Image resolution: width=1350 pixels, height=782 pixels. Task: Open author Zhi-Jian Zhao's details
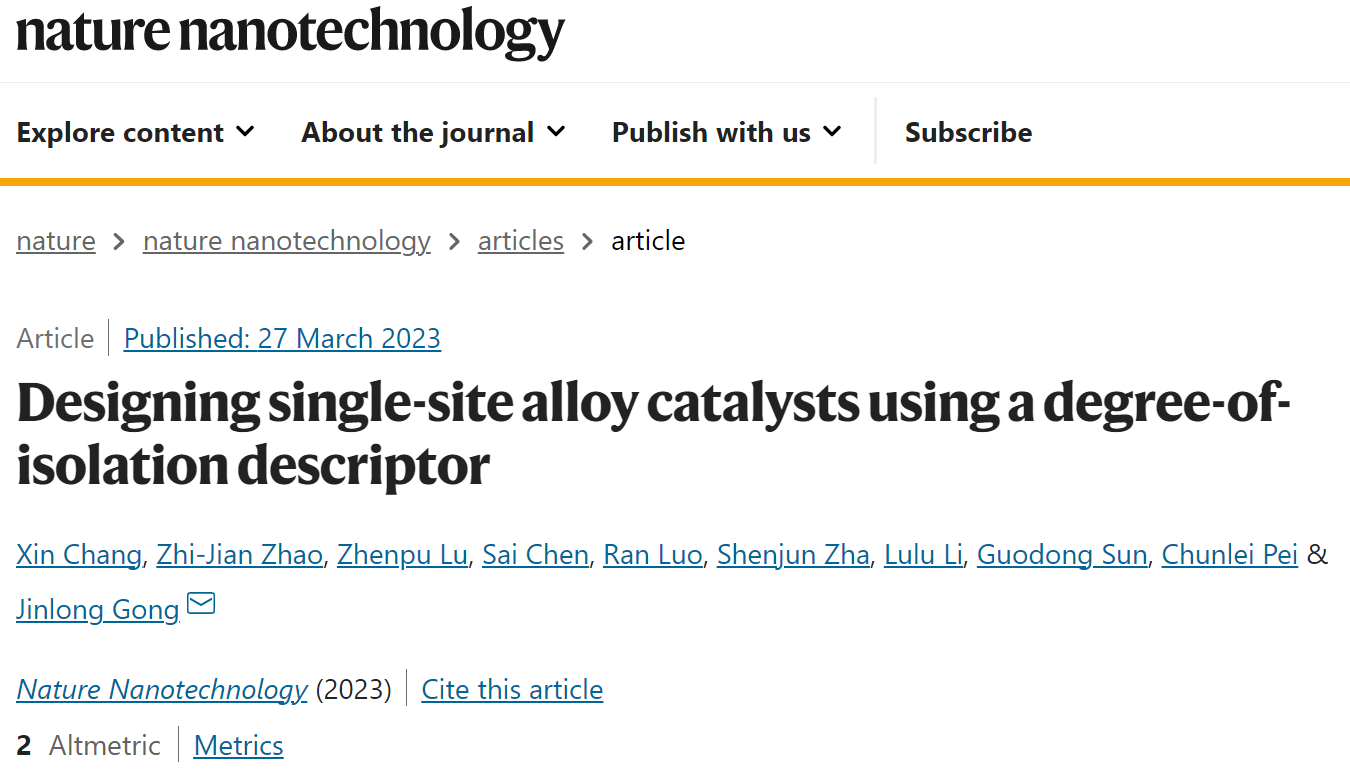[x=240, y=554]
